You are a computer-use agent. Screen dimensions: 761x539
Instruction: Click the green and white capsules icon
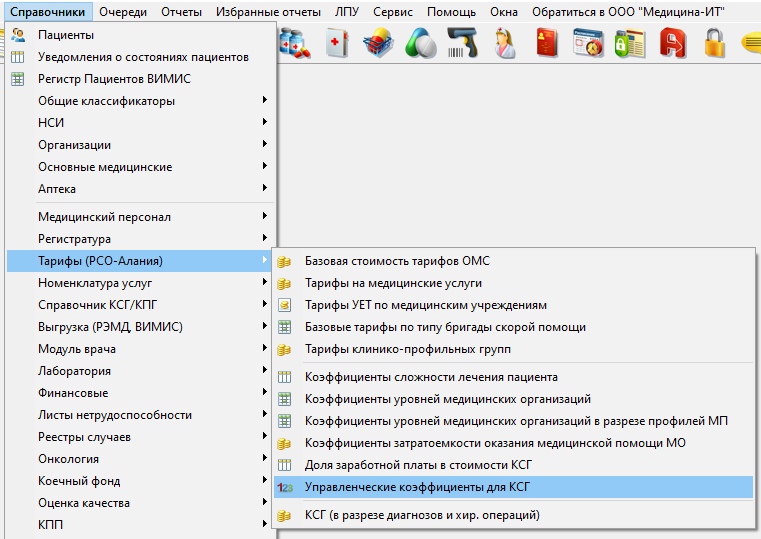click(x=420, y=43)
